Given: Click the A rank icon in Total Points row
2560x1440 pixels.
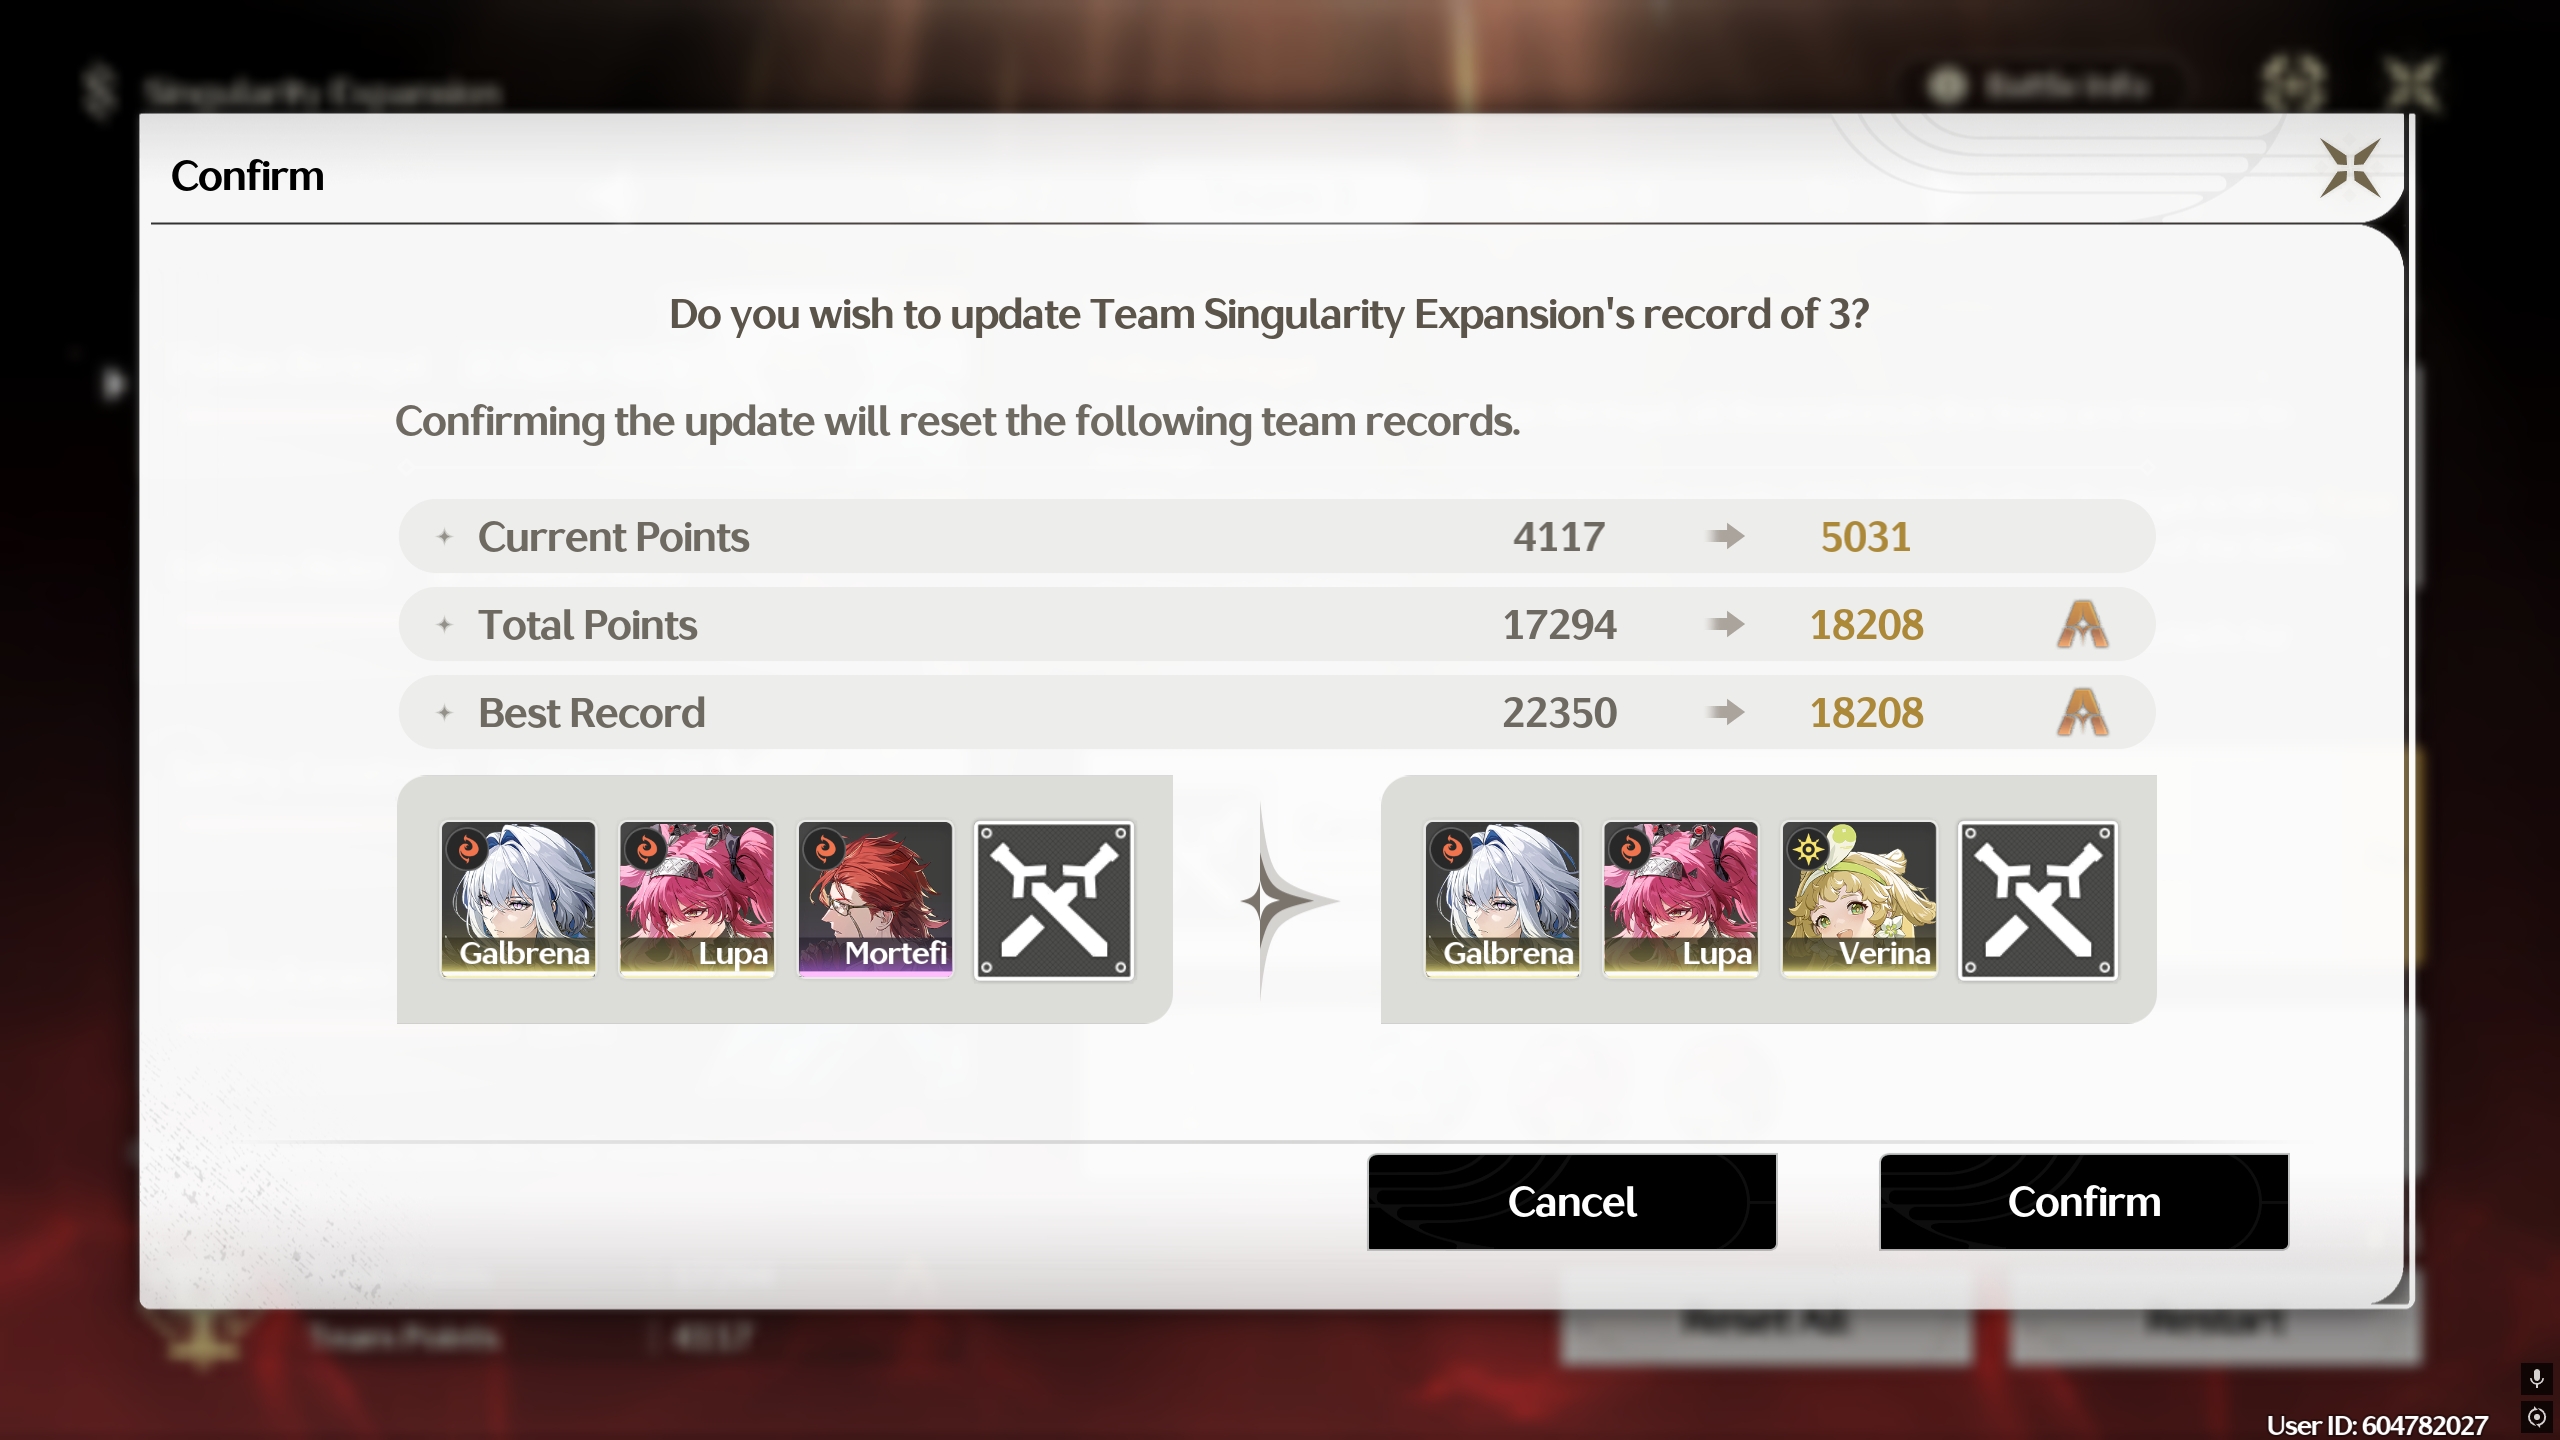Looking at the screenshot, I should point(2083,625).
